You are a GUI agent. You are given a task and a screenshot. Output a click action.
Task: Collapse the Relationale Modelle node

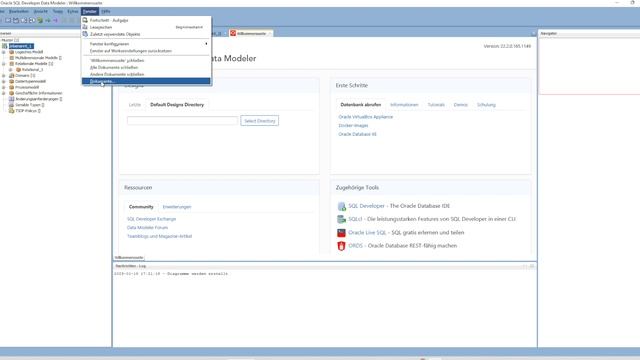tap(4, 64)
